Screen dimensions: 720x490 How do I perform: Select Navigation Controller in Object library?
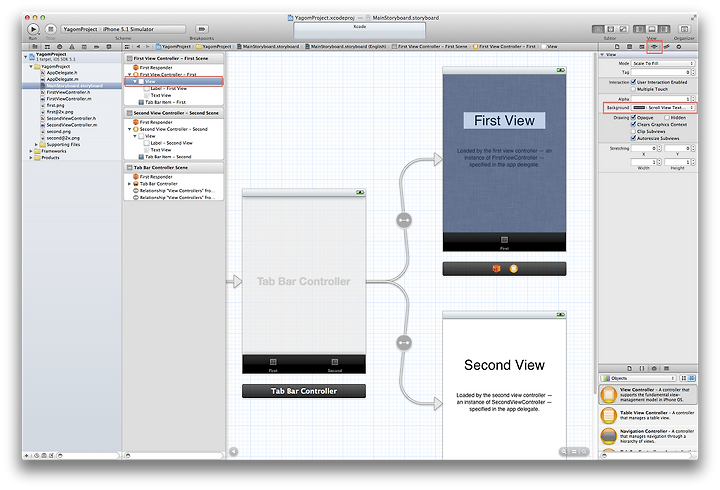648,435
